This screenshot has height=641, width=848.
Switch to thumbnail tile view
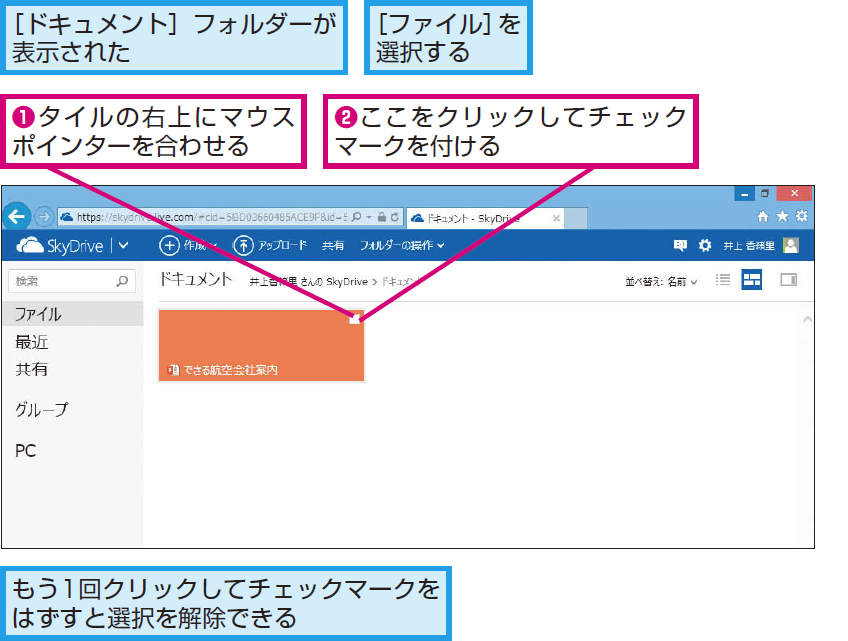pos(752,280)
